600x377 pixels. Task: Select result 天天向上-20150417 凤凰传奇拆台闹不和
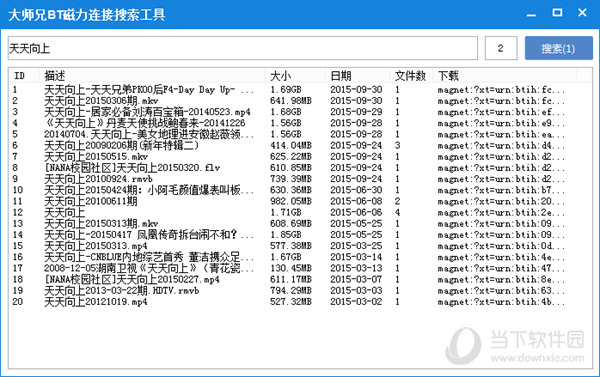(x=149, y=235)
